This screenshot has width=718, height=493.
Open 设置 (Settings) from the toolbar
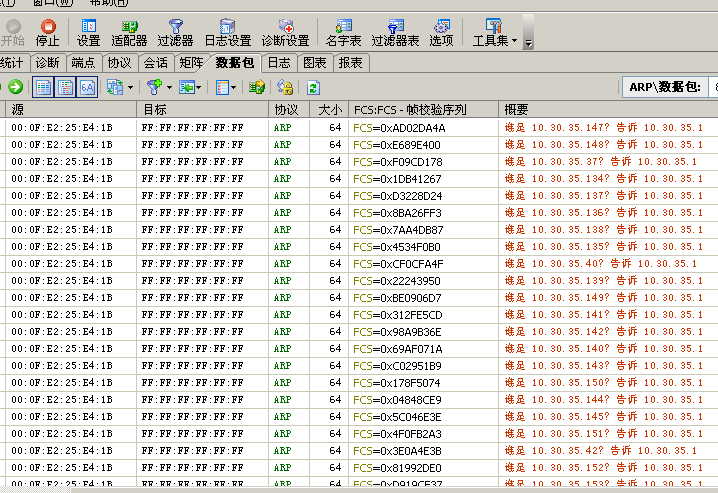click(88, 32)
